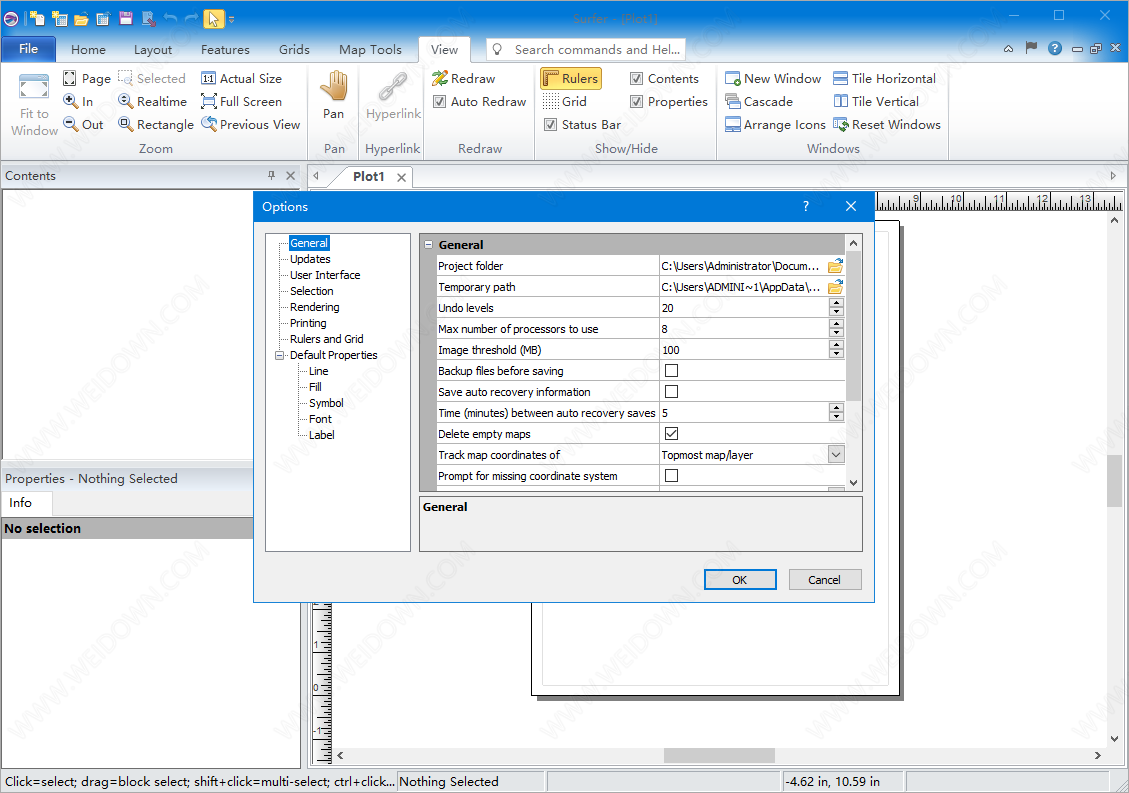Return to the Previous View
The height and width of the screenshot is (793, 1129).
click(x=251, y=125)
